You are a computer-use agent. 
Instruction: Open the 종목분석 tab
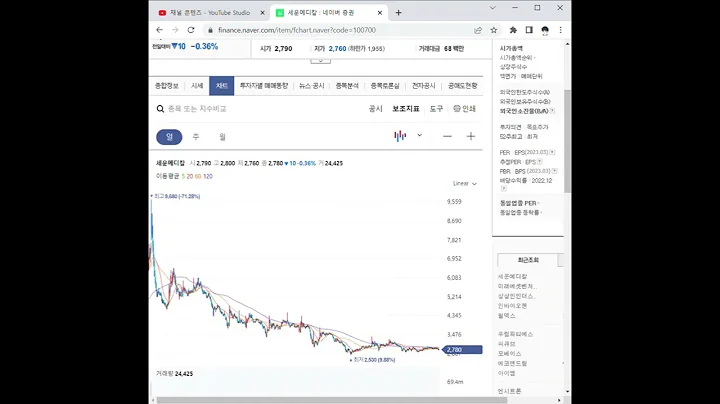pyautogui.click(x=347, y=86)
